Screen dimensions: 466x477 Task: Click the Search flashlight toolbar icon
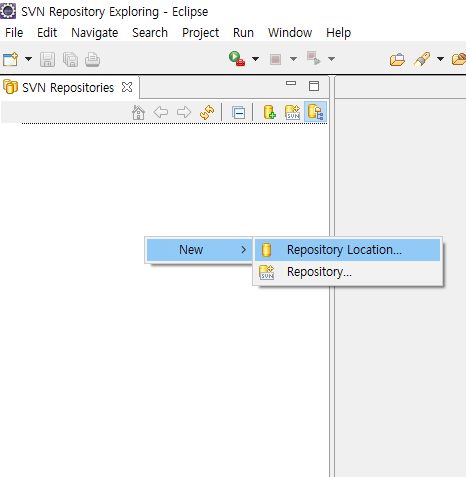[422, 59]
